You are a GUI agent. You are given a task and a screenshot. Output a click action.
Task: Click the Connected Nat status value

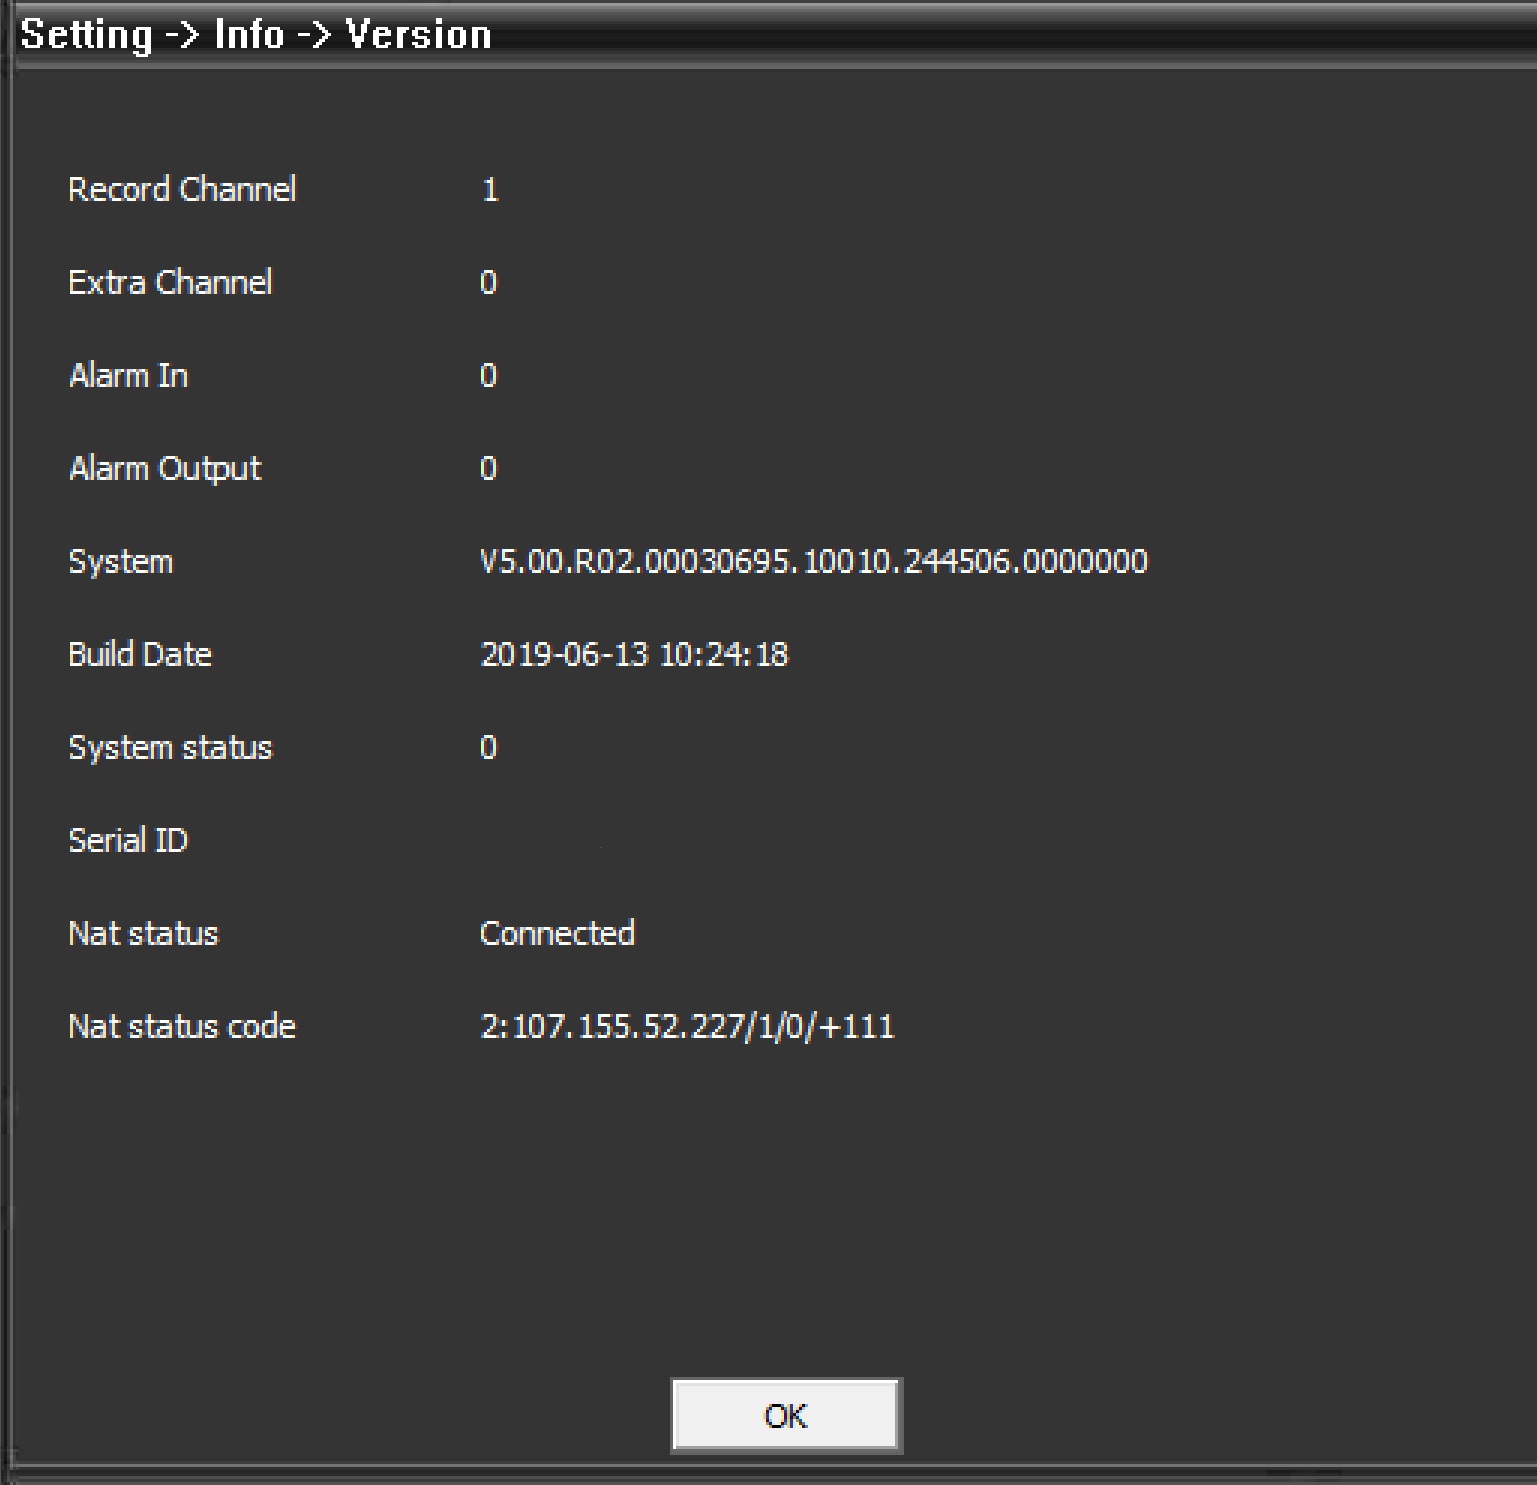(x=557, y=934)
